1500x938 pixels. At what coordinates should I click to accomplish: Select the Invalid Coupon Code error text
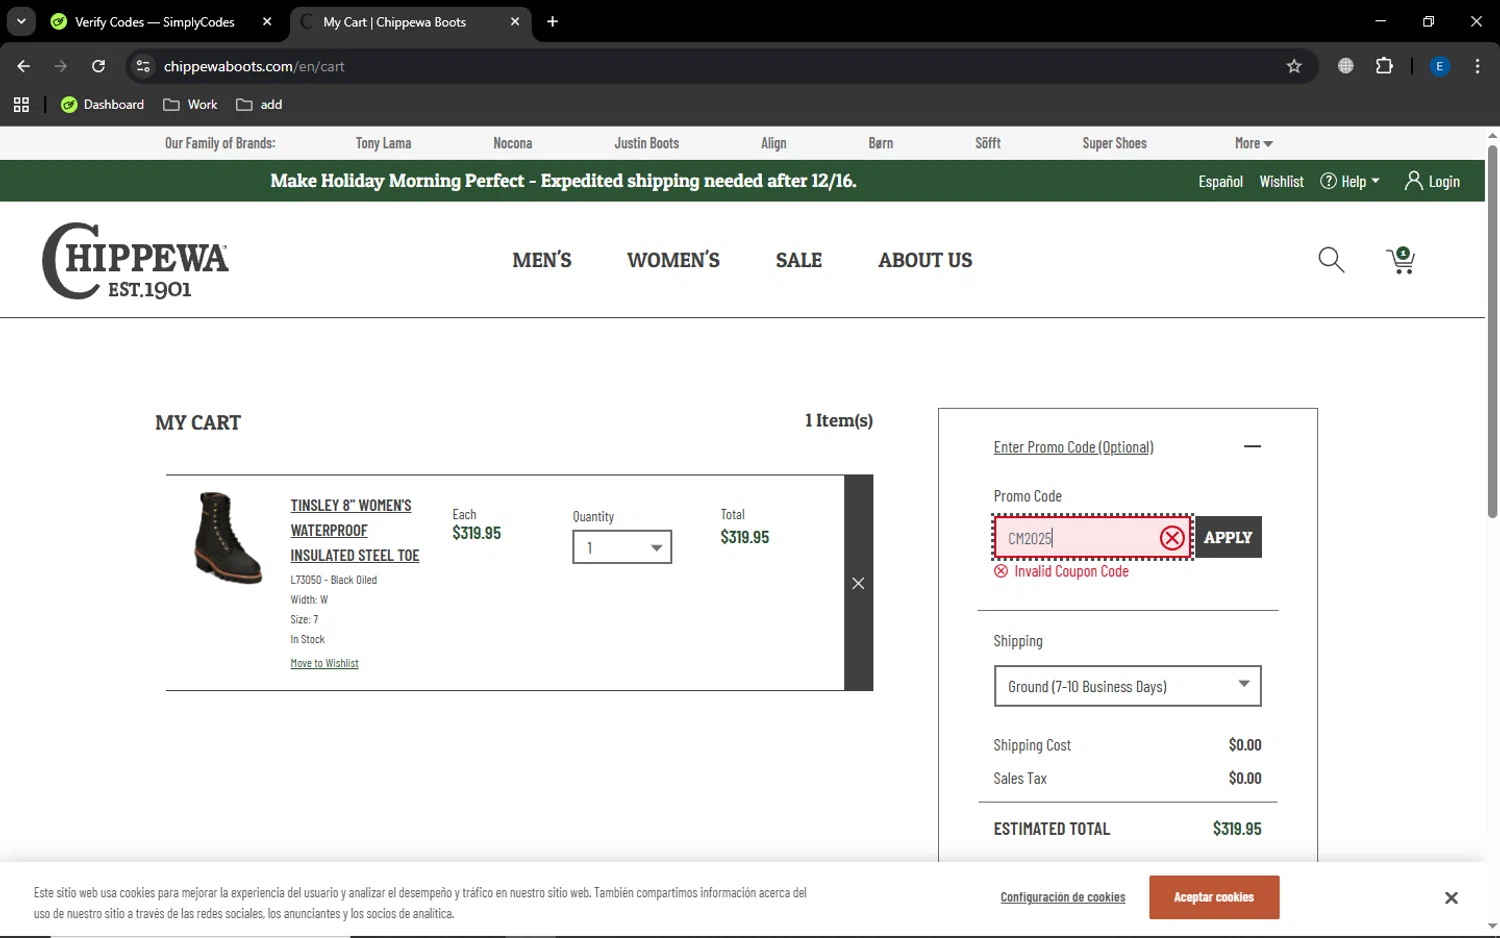pyautogui.click(x=1071, y=571)
